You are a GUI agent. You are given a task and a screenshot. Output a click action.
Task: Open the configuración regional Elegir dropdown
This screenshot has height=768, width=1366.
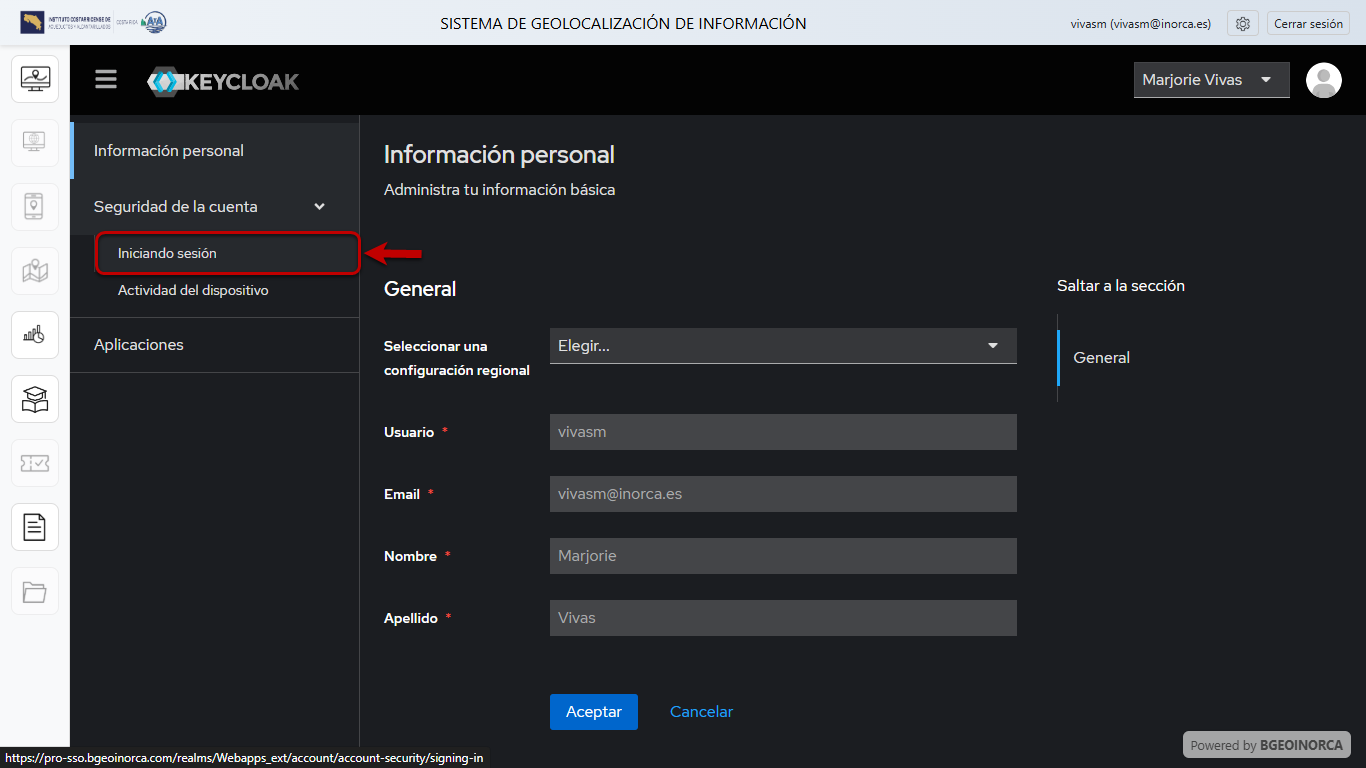[783, 346]
